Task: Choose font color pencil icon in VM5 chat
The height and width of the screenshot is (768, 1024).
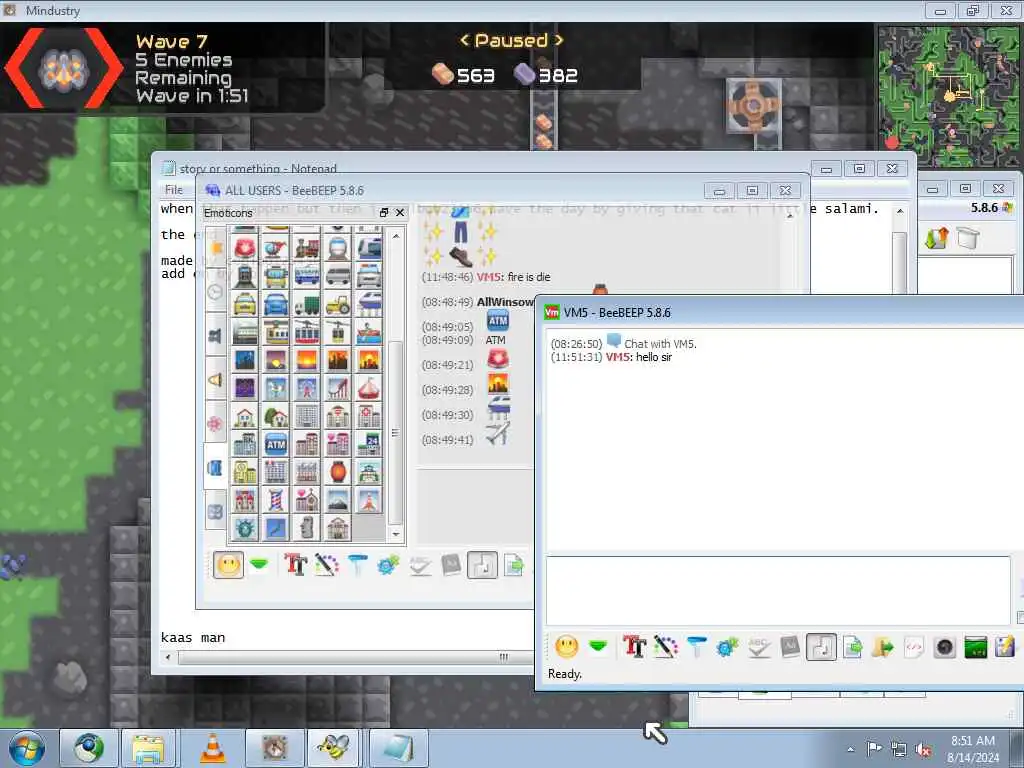Action: pos(665,647)
